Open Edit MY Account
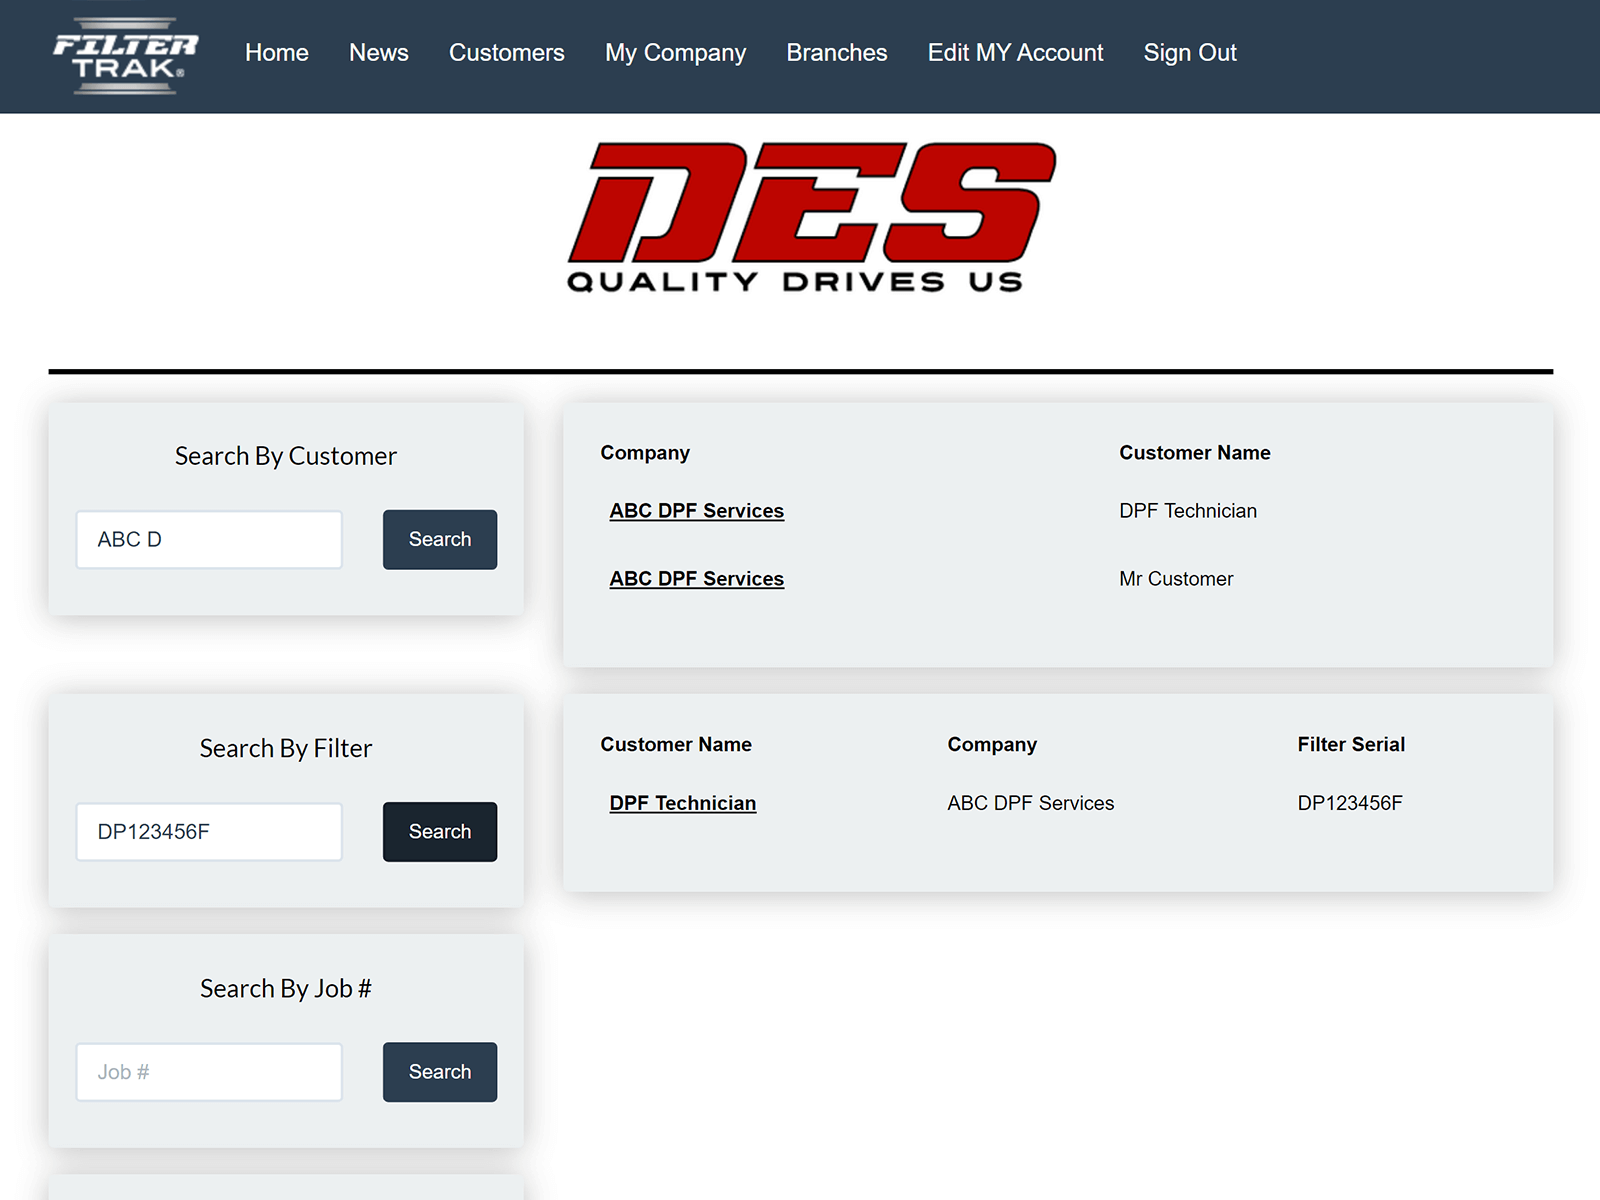1600x1200 pixels. tap(1016, 53)
